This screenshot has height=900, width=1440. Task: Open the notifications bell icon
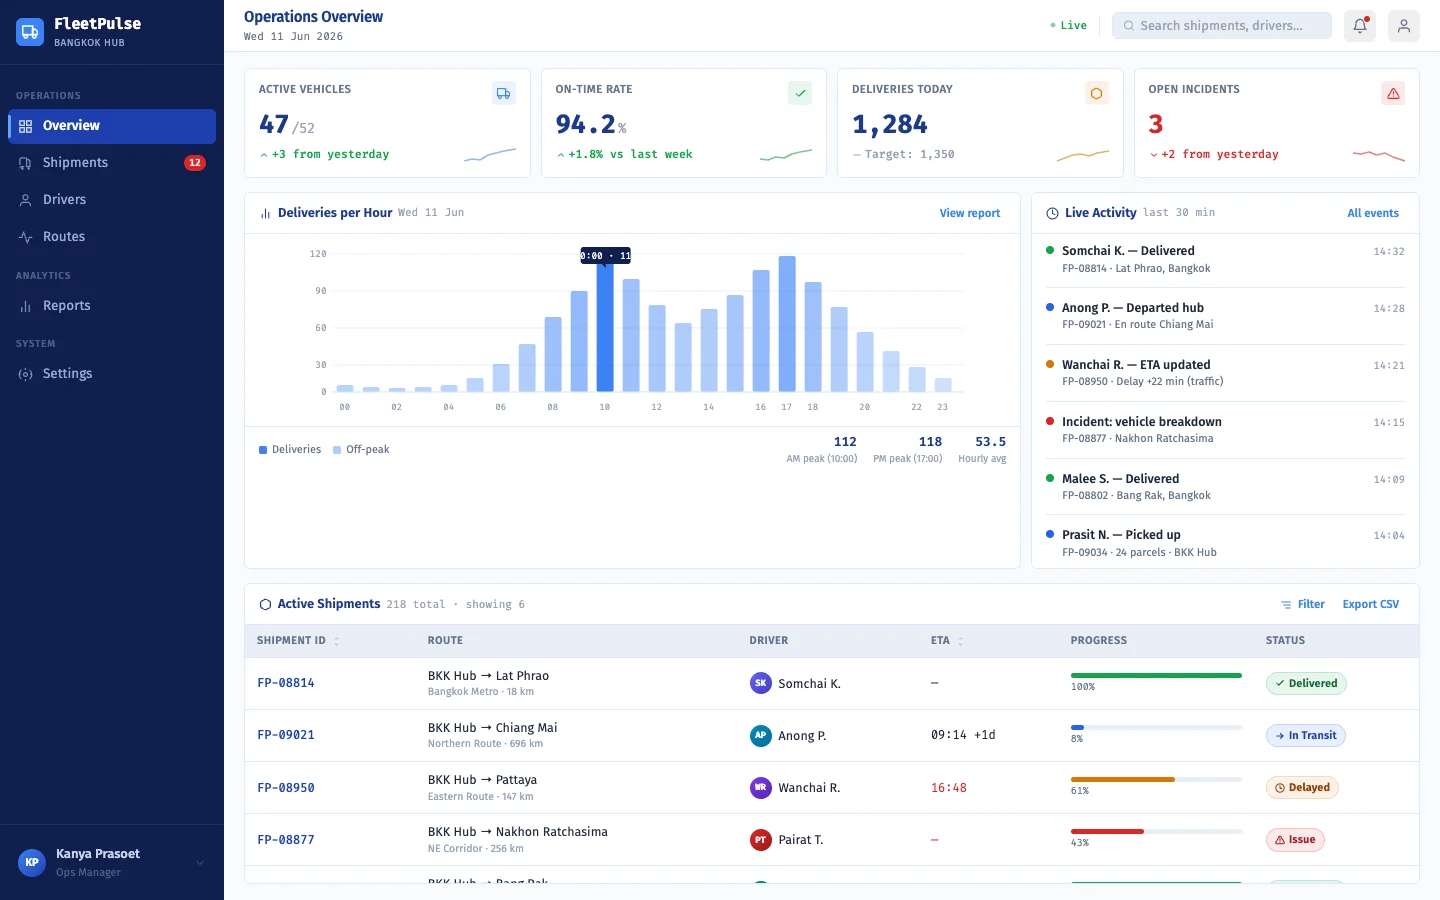1360,26
